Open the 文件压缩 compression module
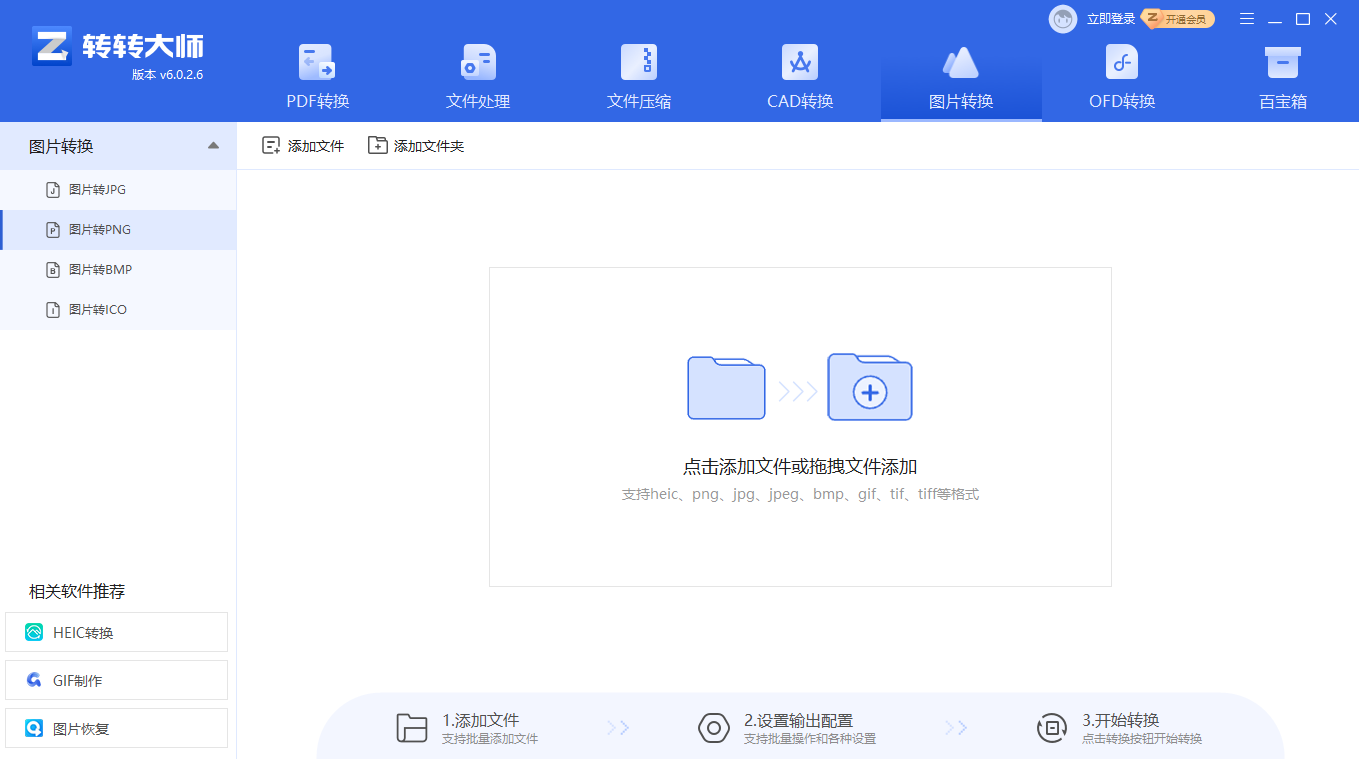Screen dimensions: 1359x759 coord(638,76)
